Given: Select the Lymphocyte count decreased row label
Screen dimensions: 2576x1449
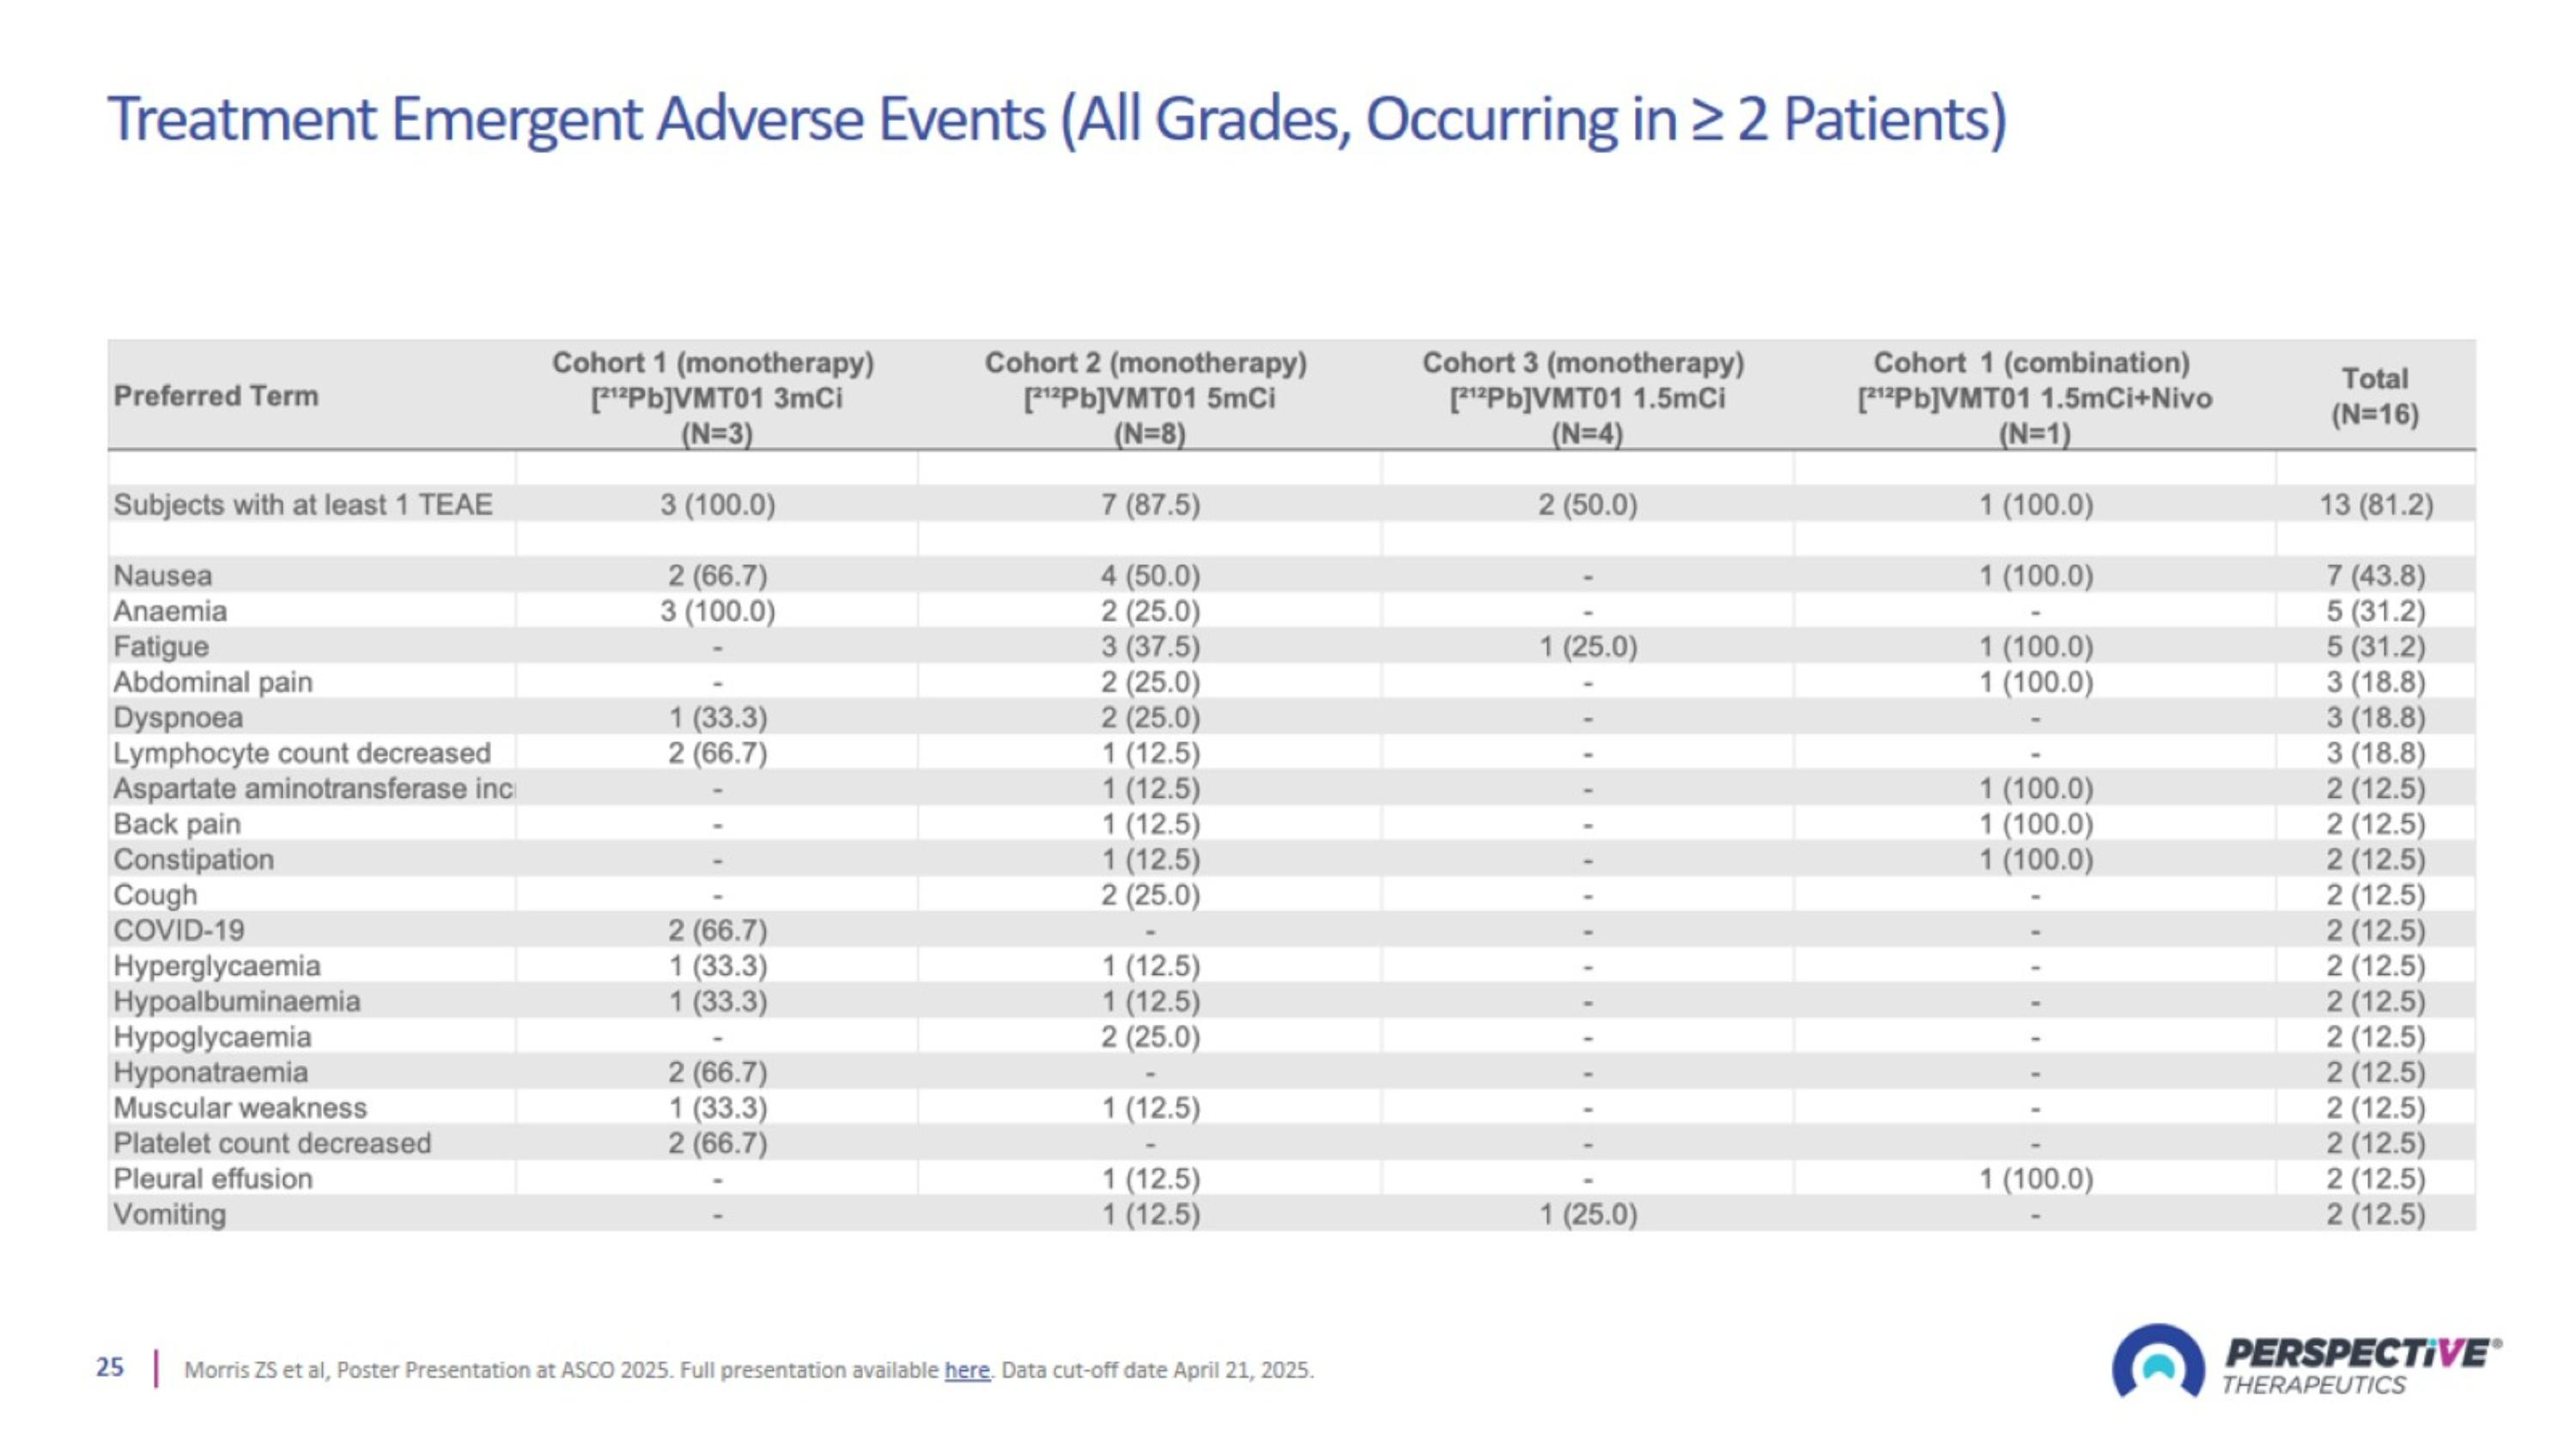Looking at the screenshot, I should point(302,753).
